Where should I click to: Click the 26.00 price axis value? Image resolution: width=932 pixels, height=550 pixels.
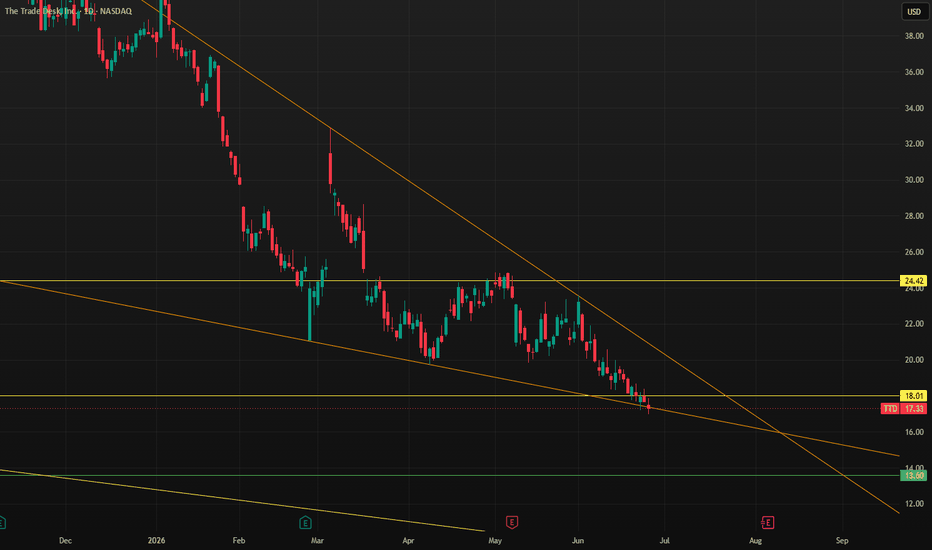pos(914,252)
